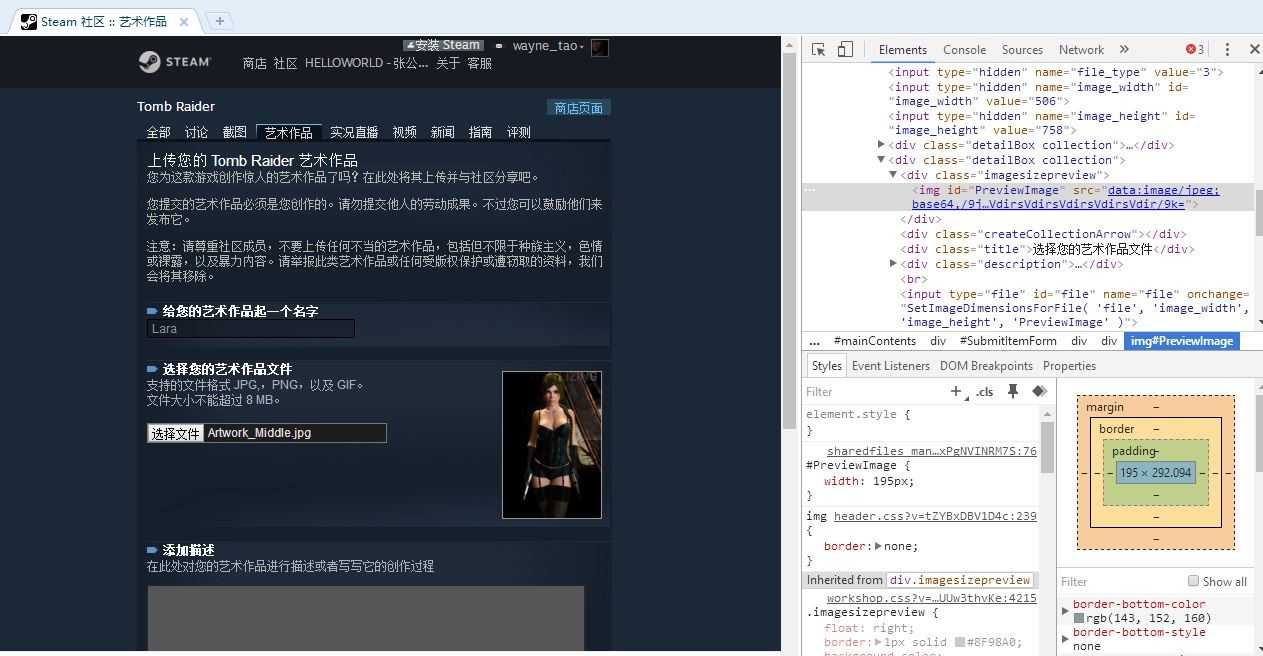
Task: Click the diamond-shaped styles toolbar icon
Action: click(1039, 391)
